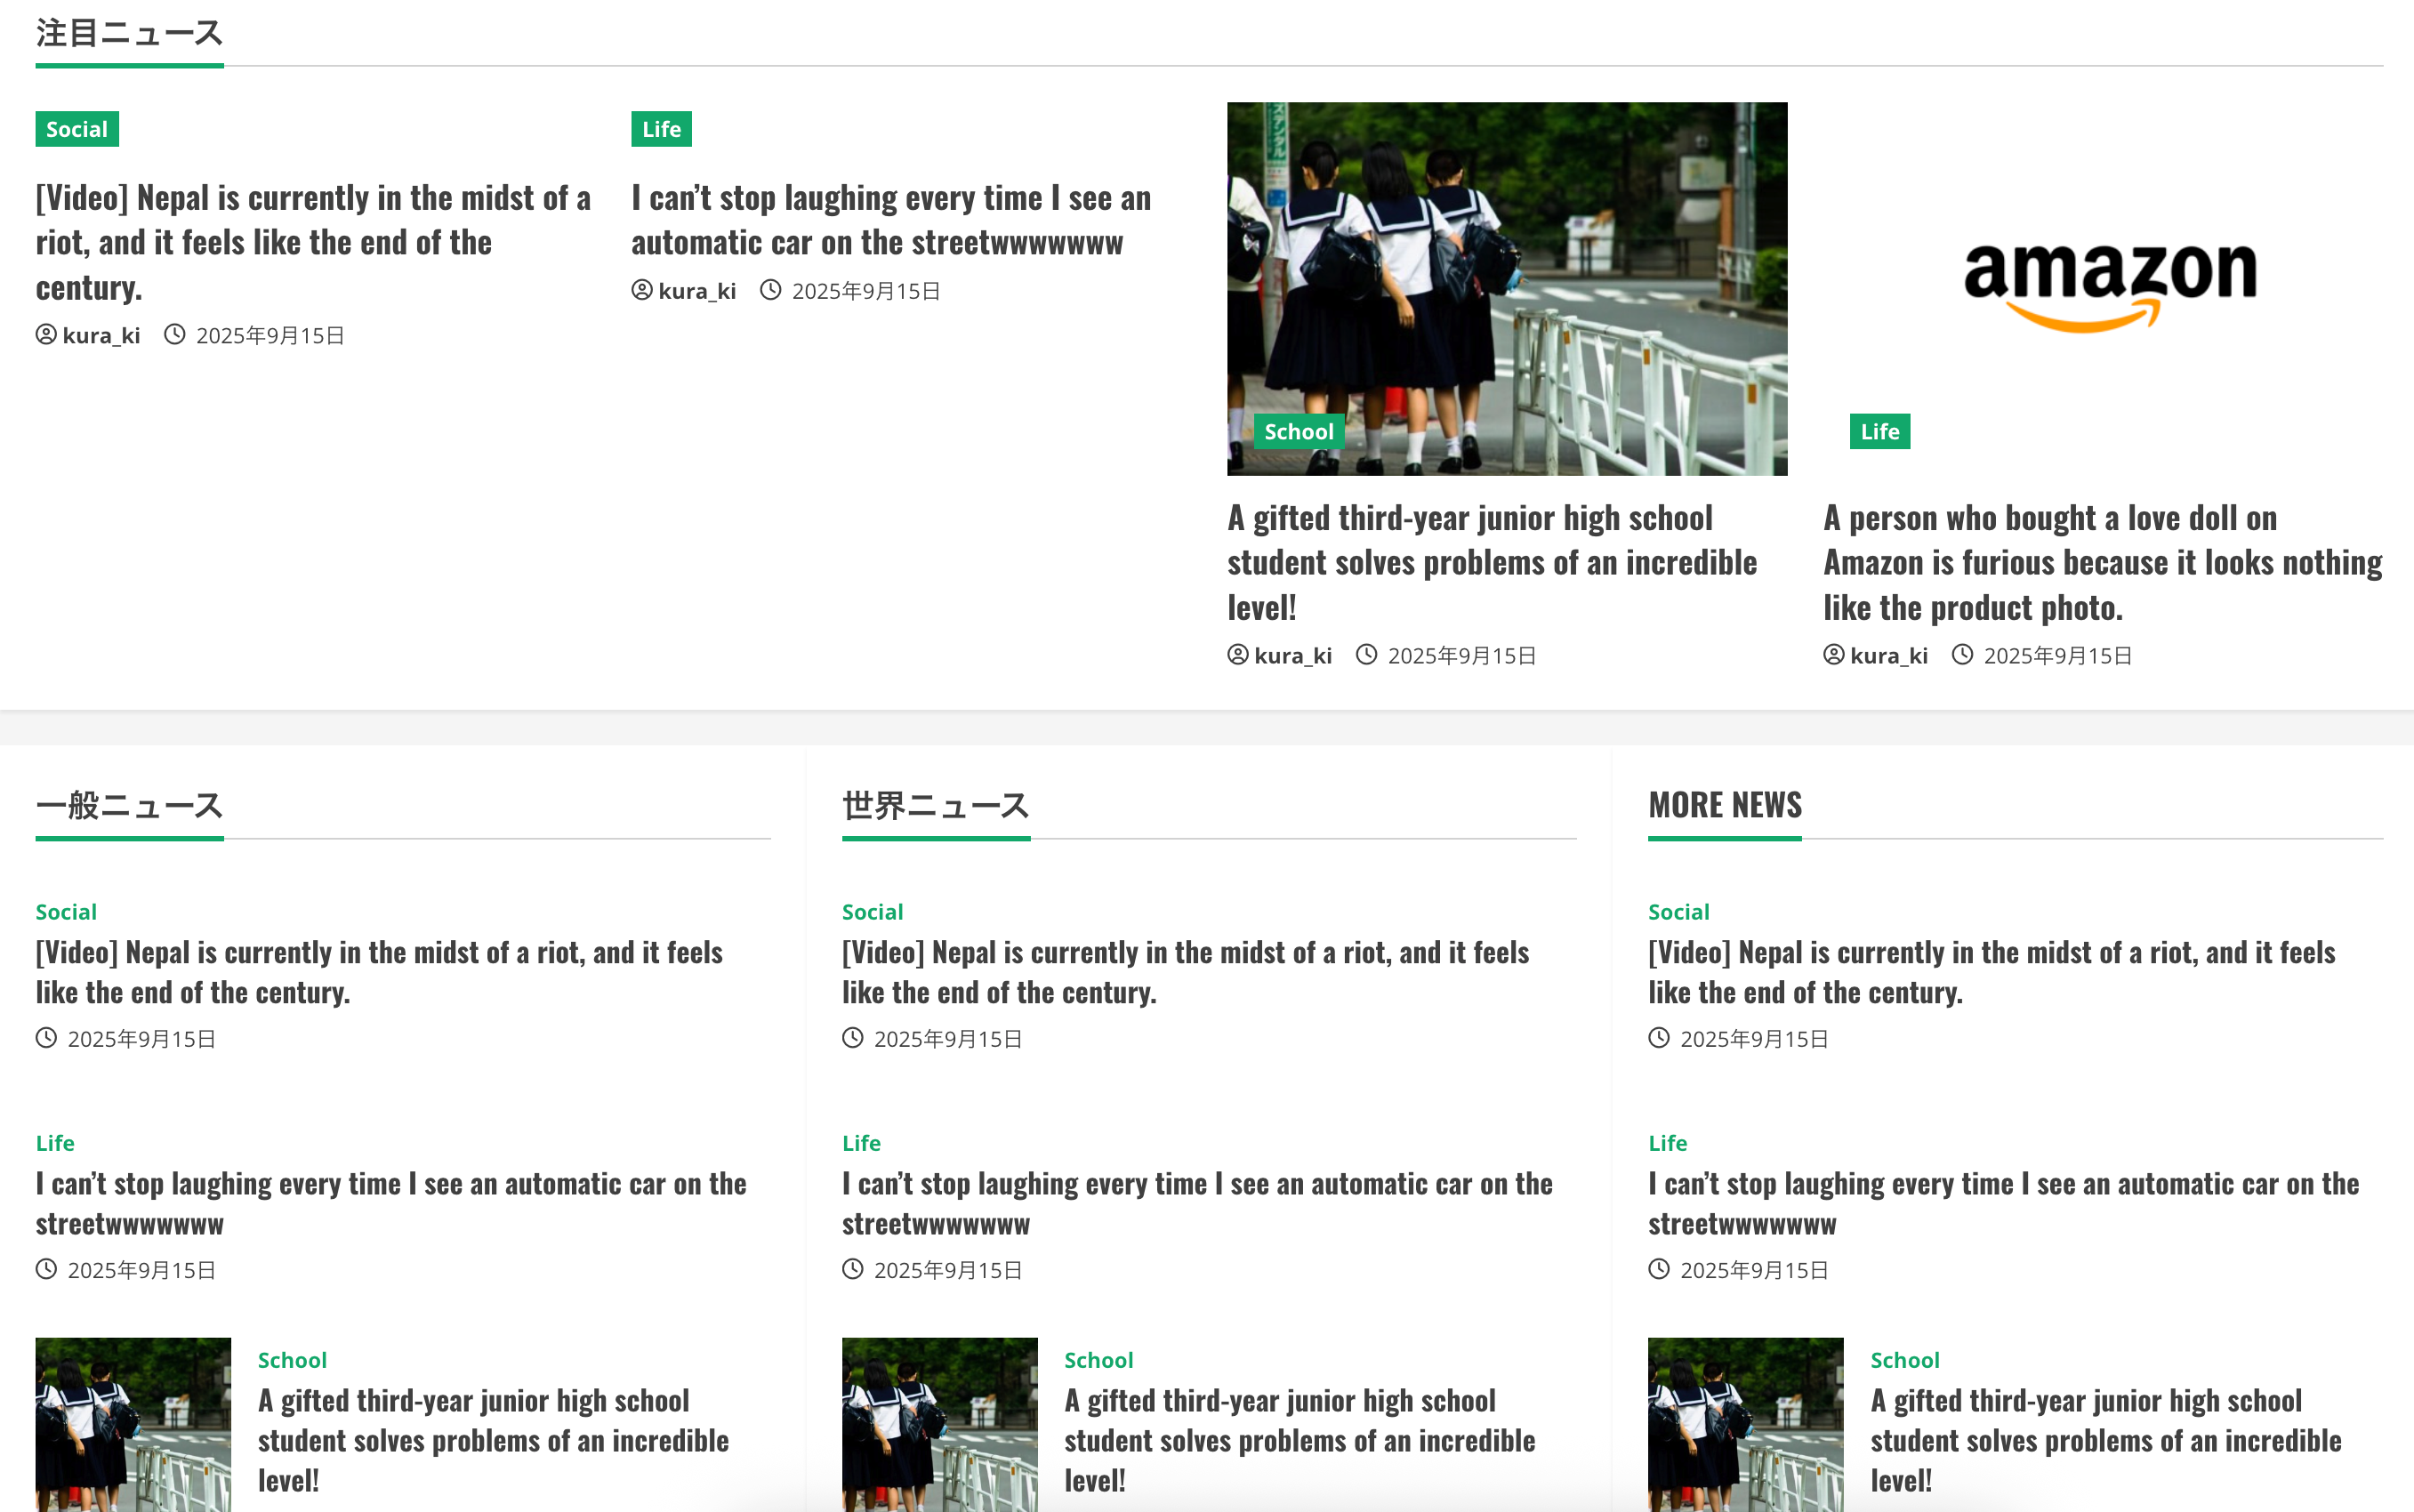Click School category in MORE NEWS column
This screenshot has width=2414, height=1512.
click(x=1904, y=1360)
